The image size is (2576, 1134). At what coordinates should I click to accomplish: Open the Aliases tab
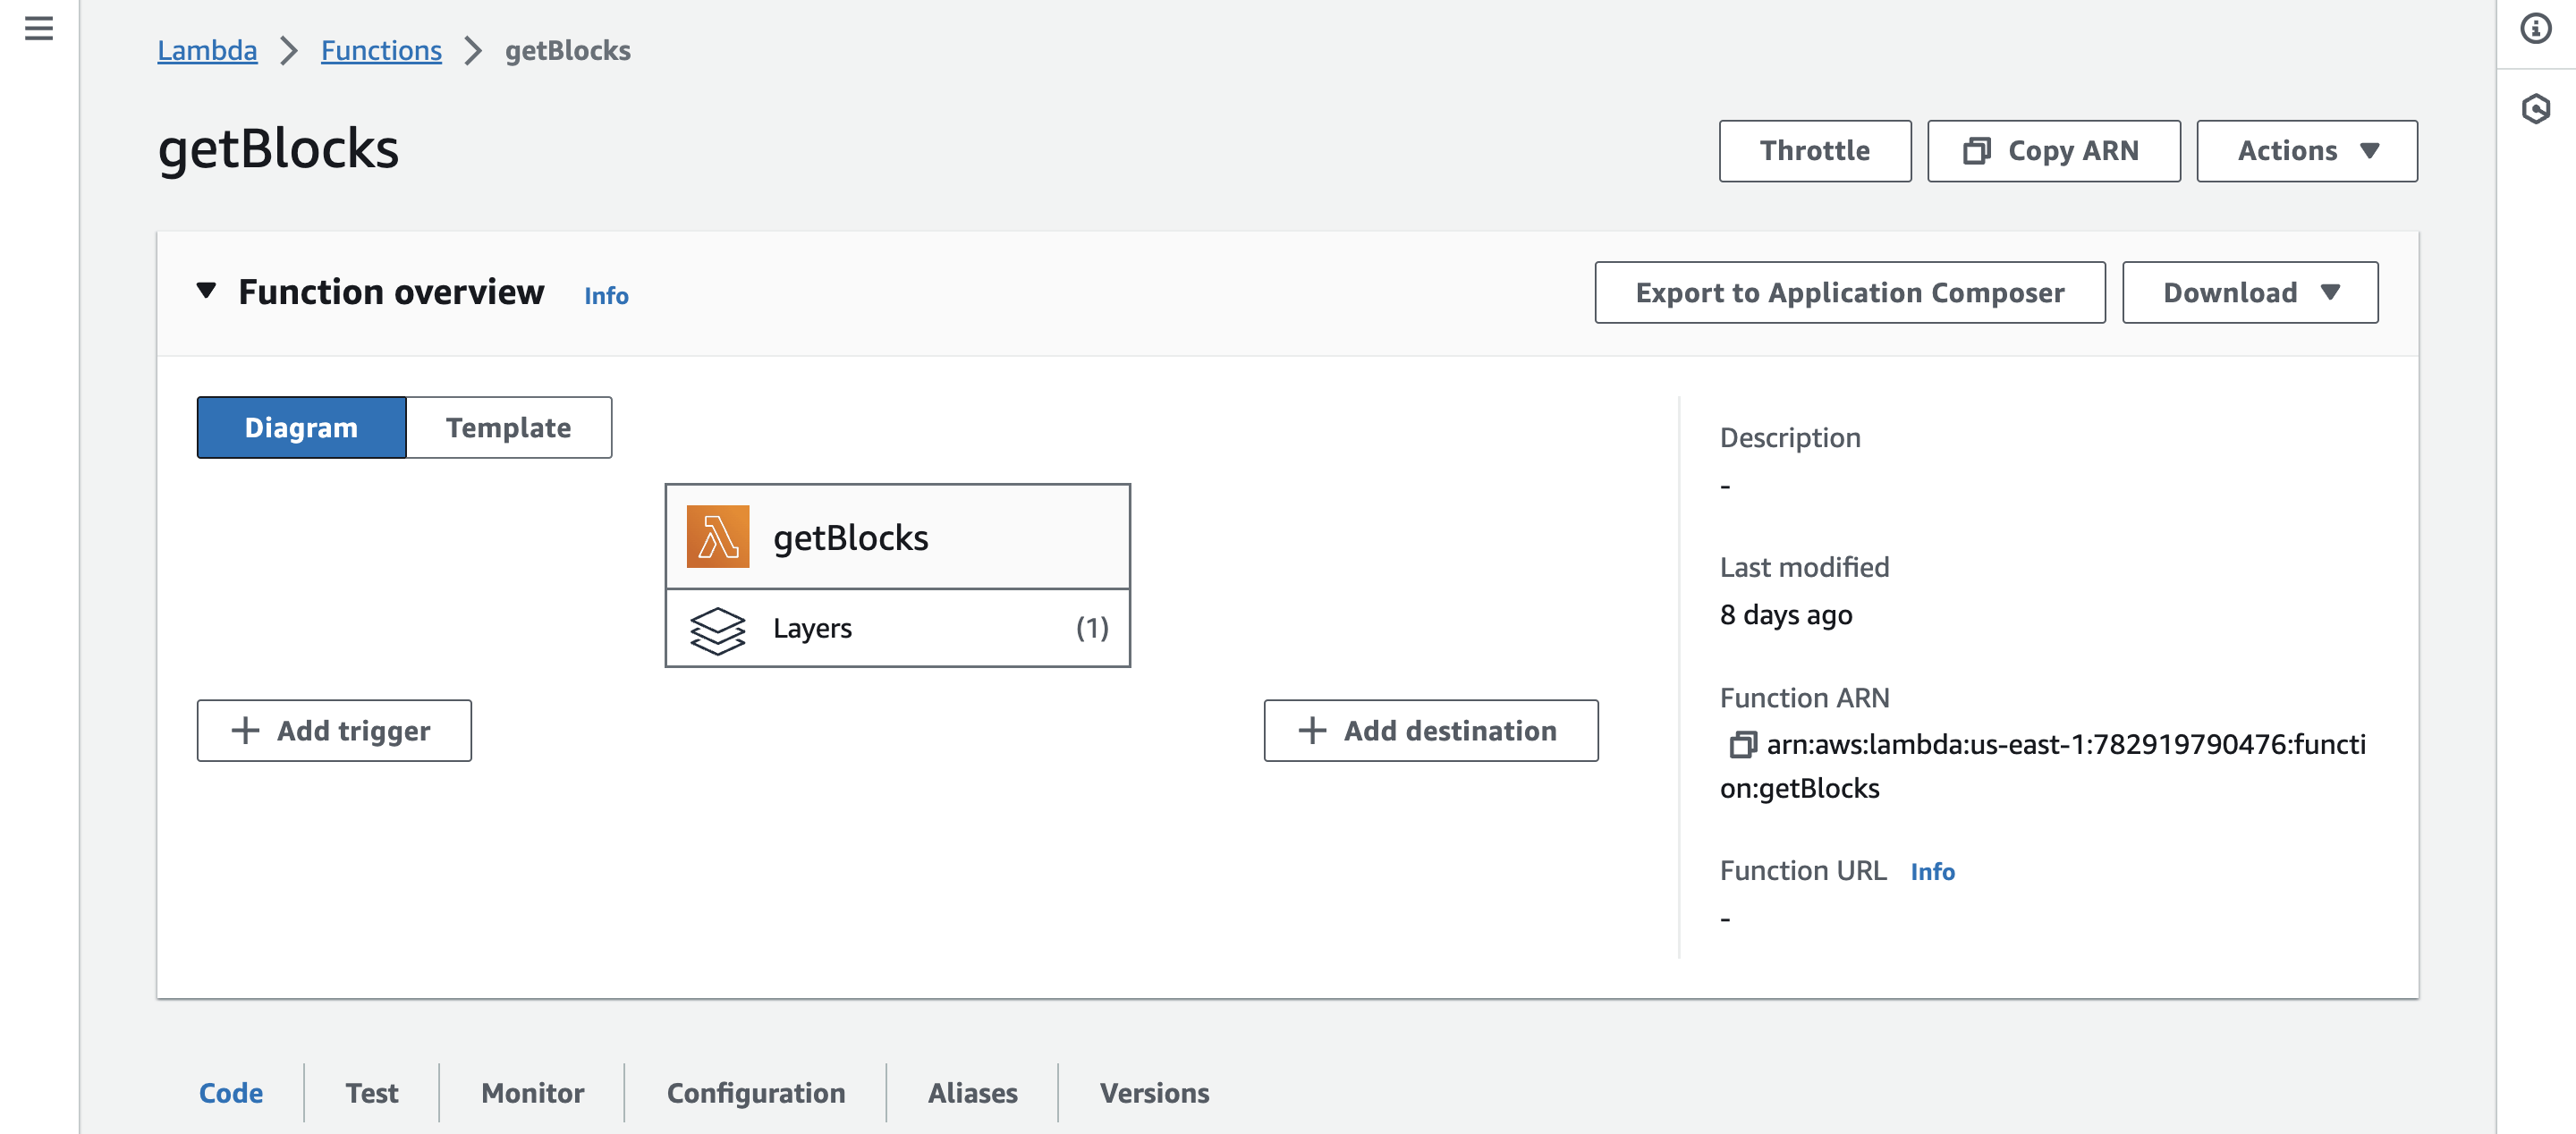tap(973, 1093)
